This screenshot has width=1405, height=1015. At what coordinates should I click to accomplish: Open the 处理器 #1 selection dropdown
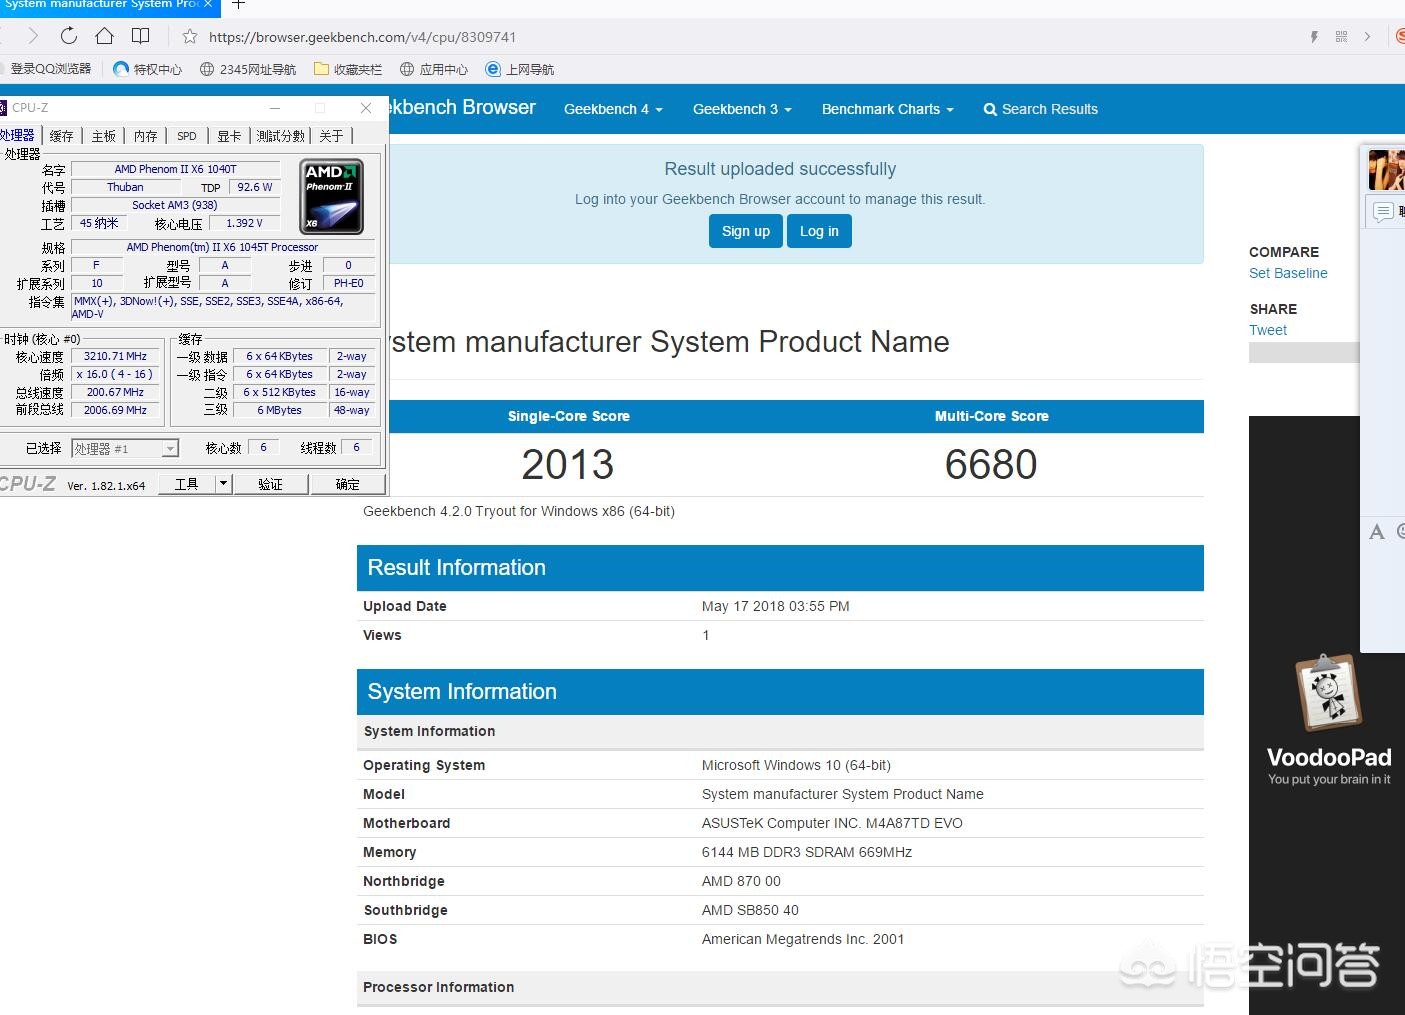point(125,449)
